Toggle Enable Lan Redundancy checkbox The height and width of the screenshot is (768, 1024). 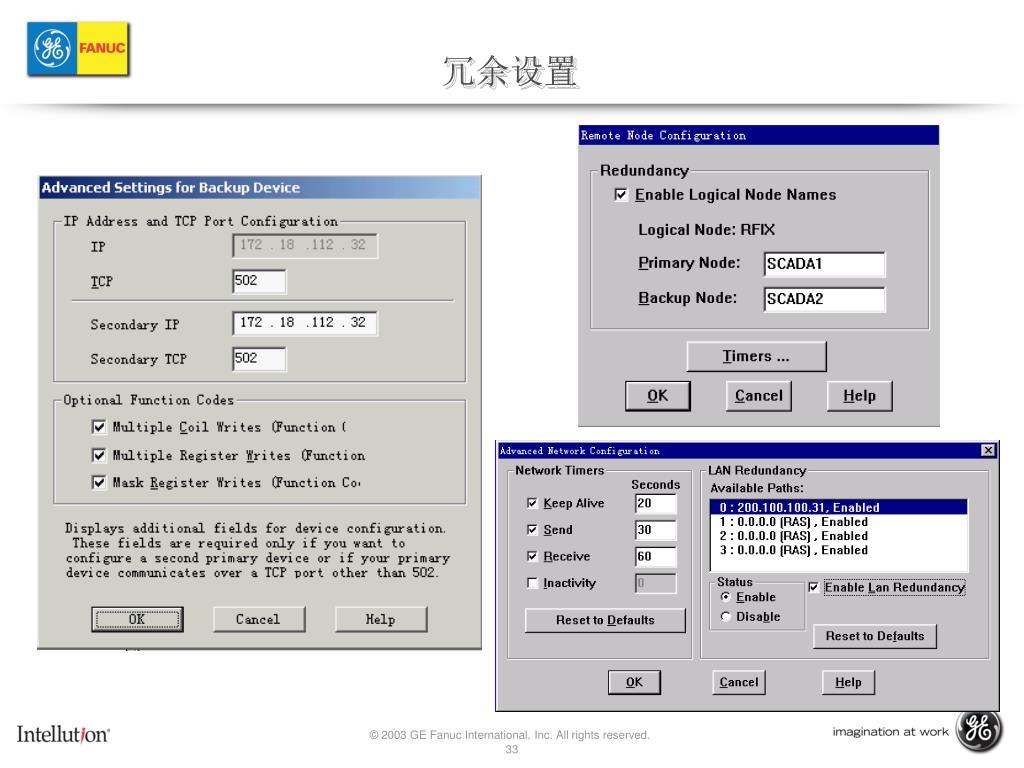click(x=813, y=587)
